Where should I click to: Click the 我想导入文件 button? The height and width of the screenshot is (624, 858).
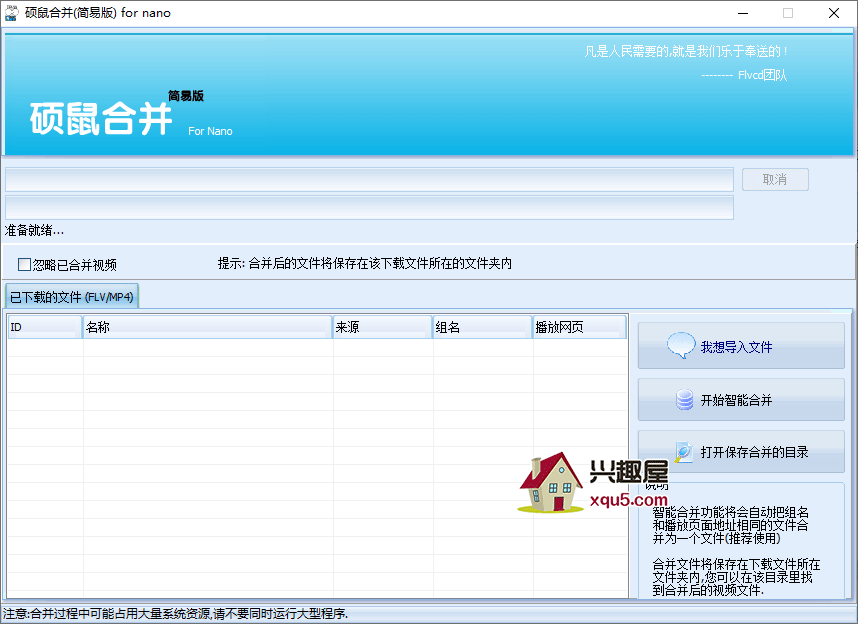741,346
